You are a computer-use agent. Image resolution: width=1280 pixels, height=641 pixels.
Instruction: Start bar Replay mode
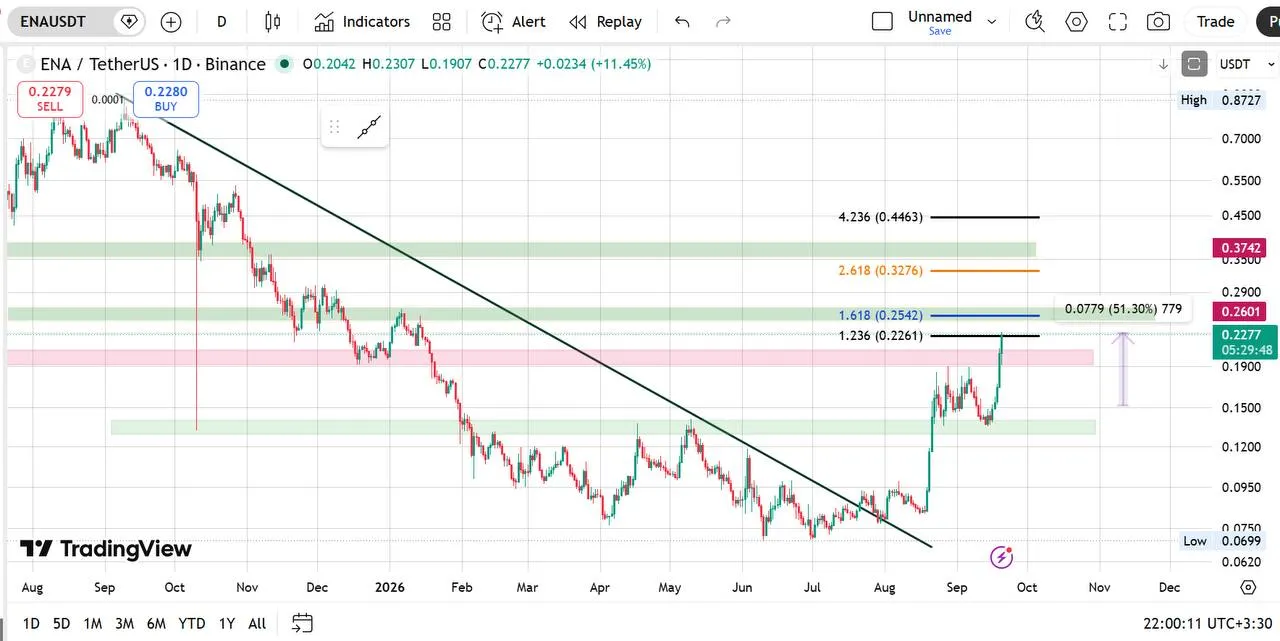pyautogui.click(x=606, y=21)
